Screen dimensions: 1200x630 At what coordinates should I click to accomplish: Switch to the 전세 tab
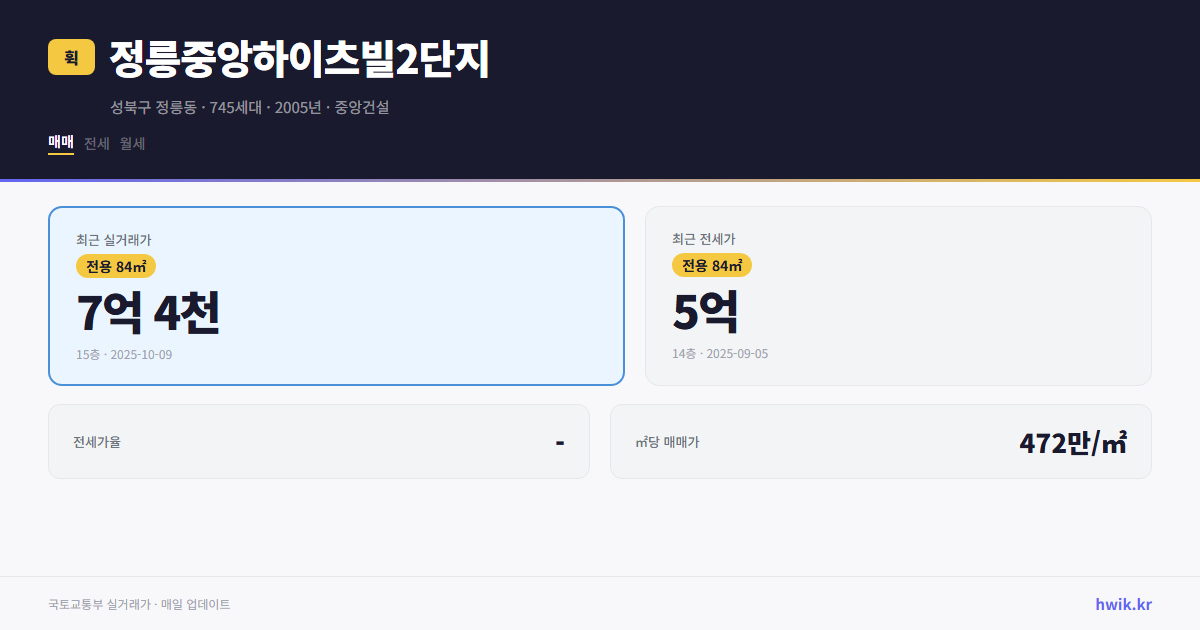click(x=94, y=143)
